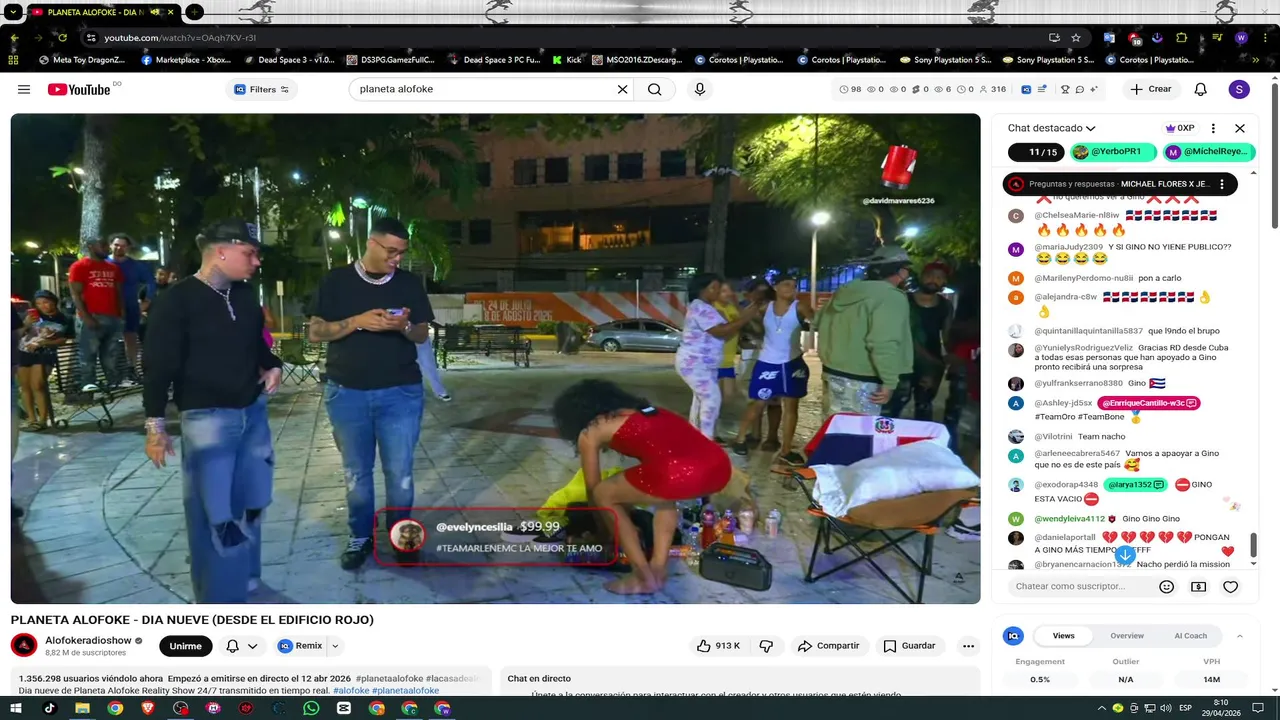Focus the 'Chatear como suscriptor' chat input
The width and height of the screenshot is (1280, 720).
click(x=1078, y=587)
